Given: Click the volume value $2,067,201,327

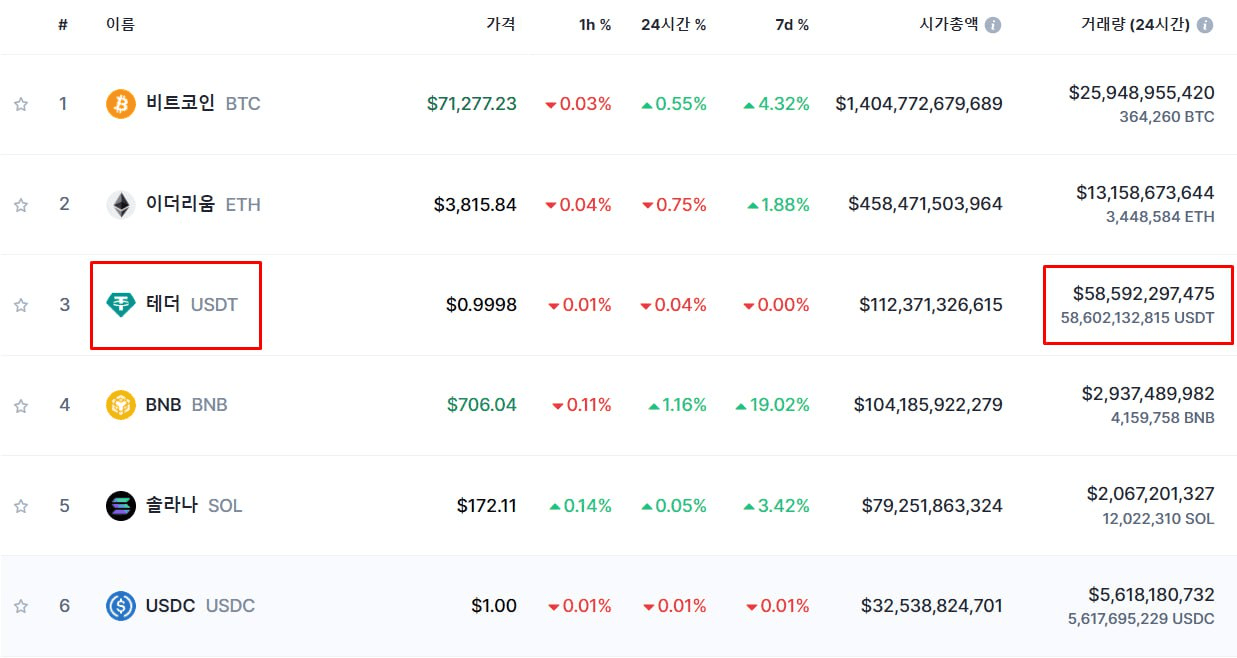Looking at the screenshot, I should (1151, 493).
